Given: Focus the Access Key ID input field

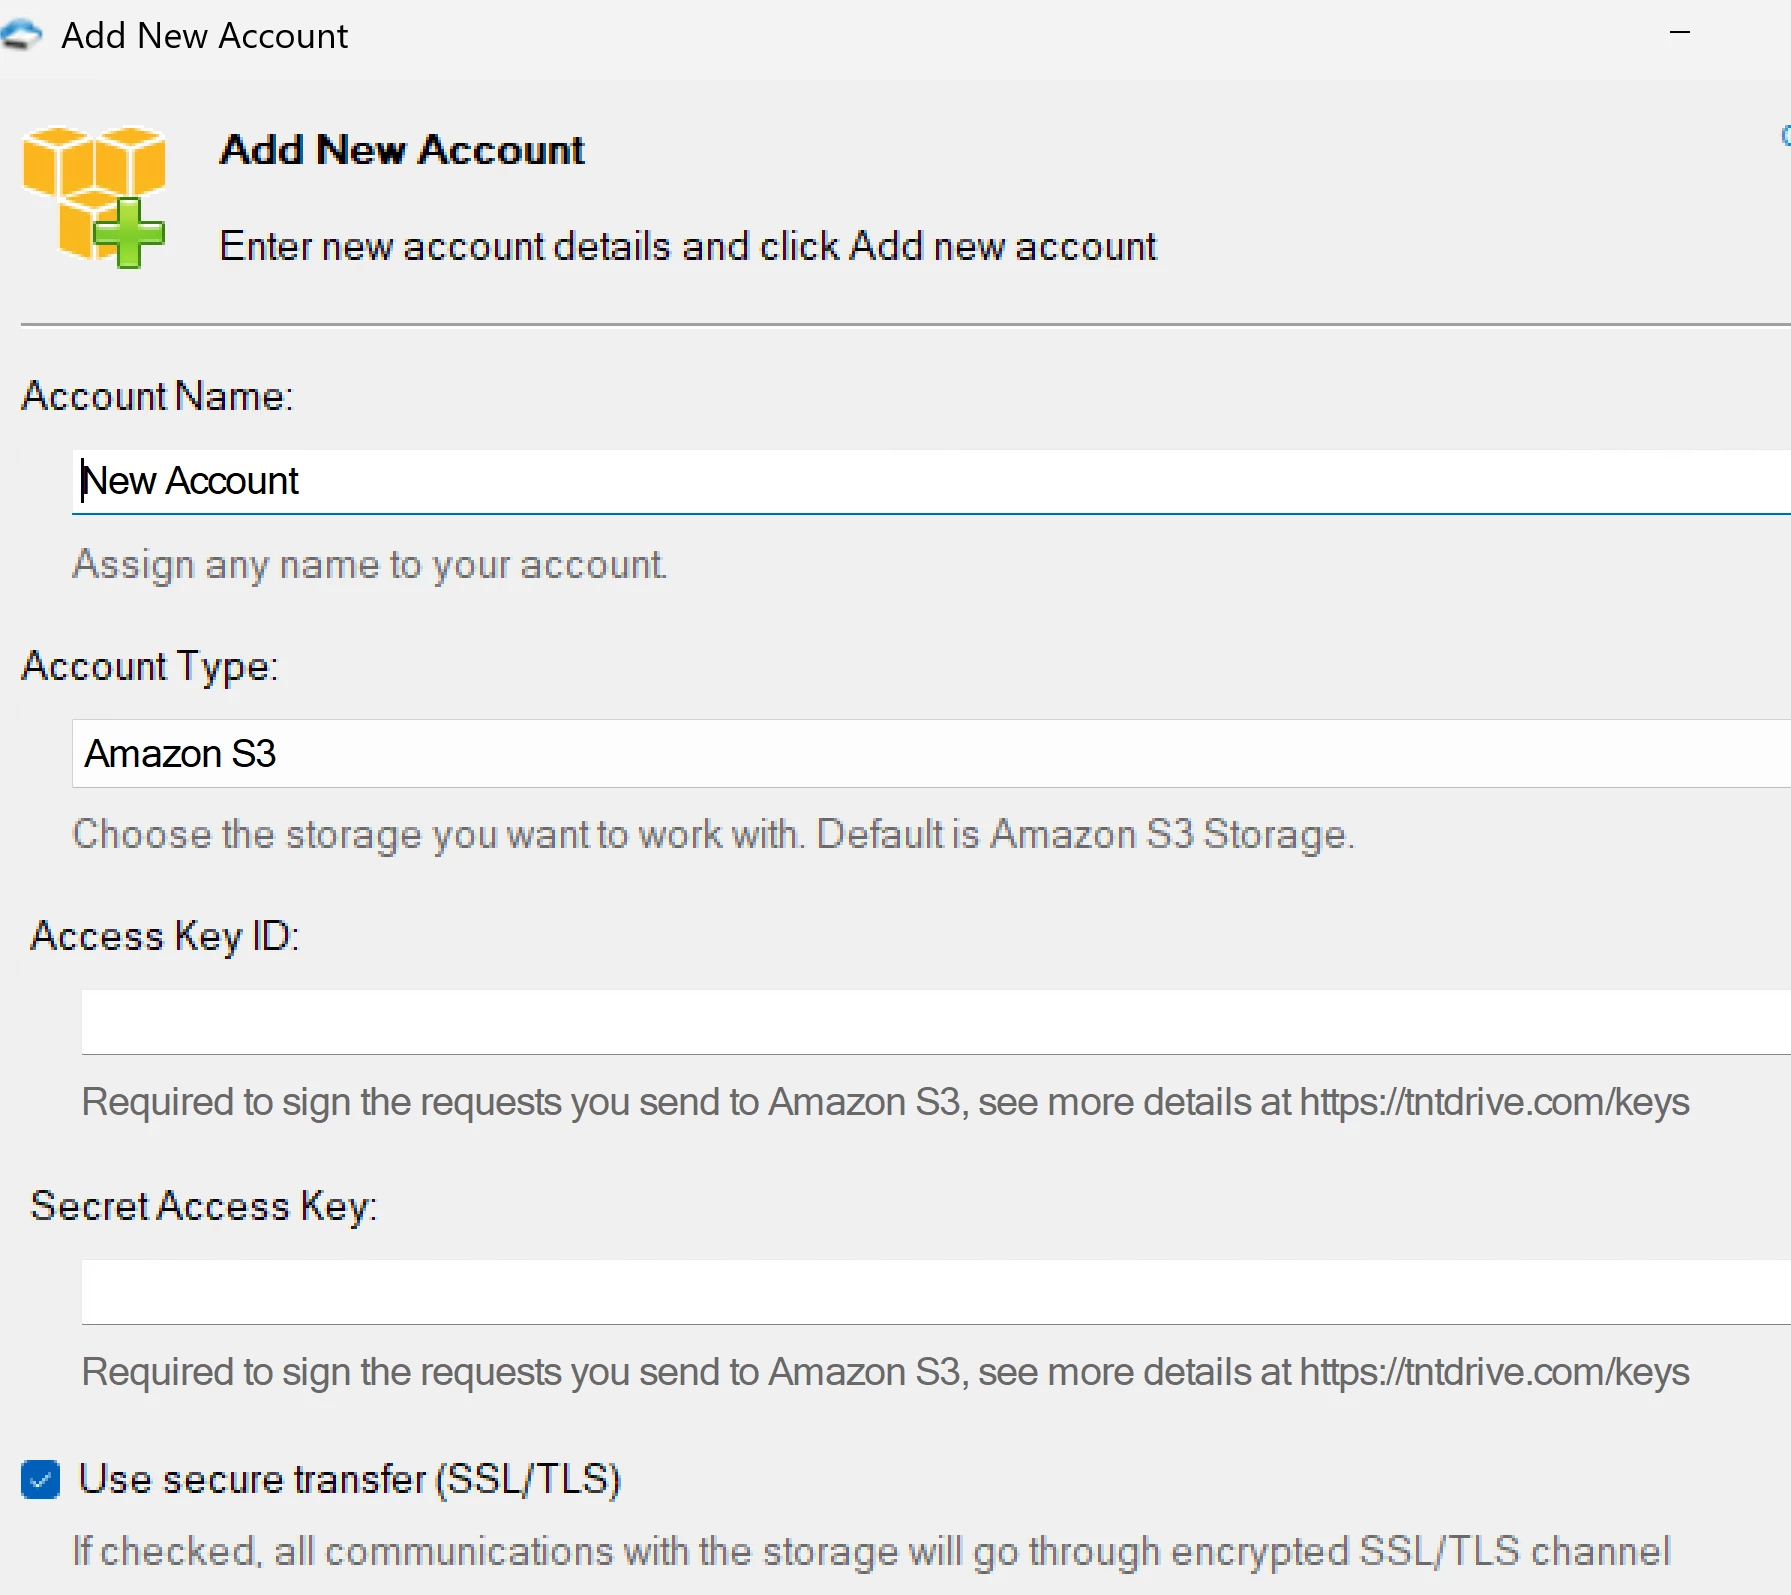Looking at the screenshot, I should coord(935,1021).
